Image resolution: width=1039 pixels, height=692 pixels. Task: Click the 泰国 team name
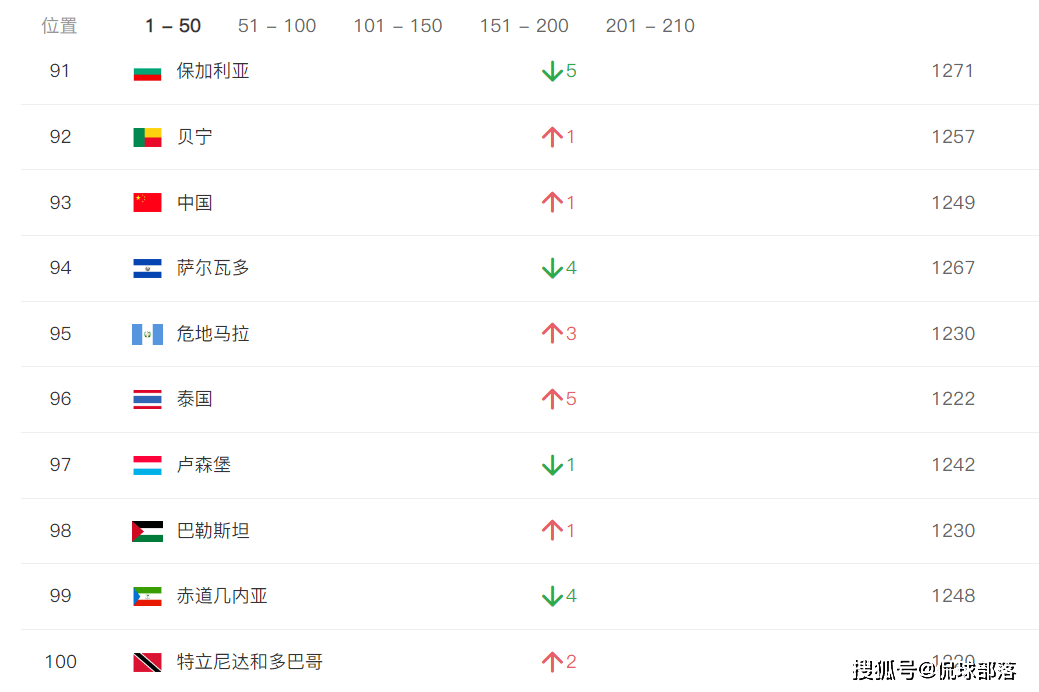pos(195,399)
